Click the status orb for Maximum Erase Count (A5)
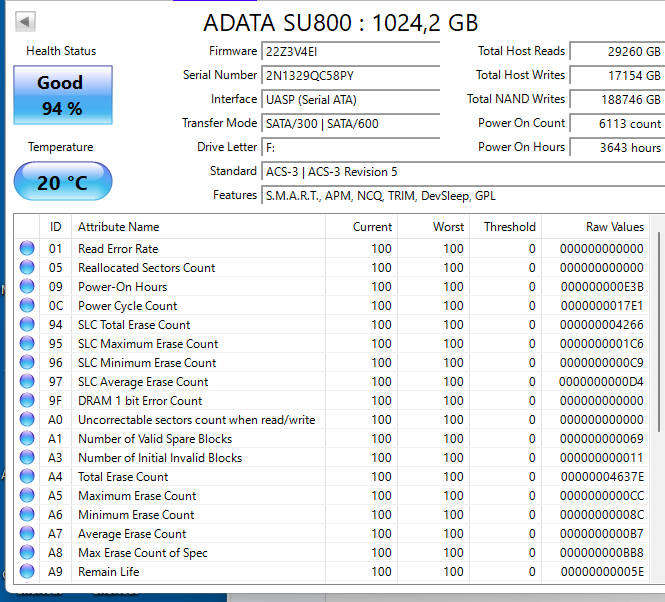Screen dimensions: 665x602 click(x=27, y=496)
